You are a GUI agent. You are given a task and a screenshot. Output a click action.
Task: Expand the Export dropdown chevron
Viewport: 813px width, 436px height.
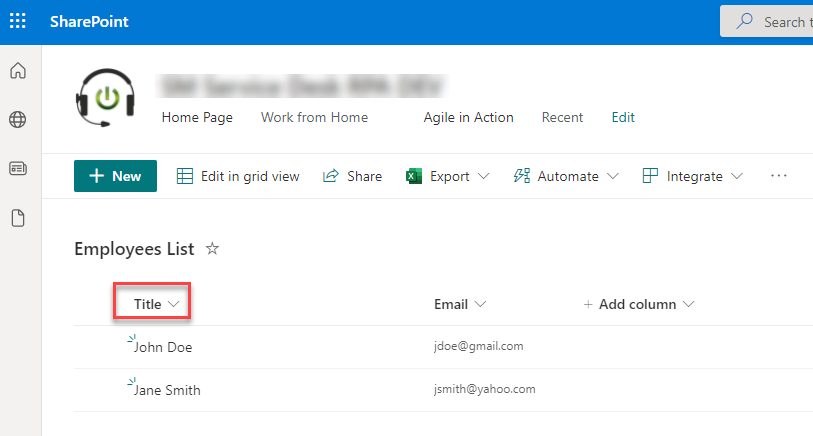483,176
